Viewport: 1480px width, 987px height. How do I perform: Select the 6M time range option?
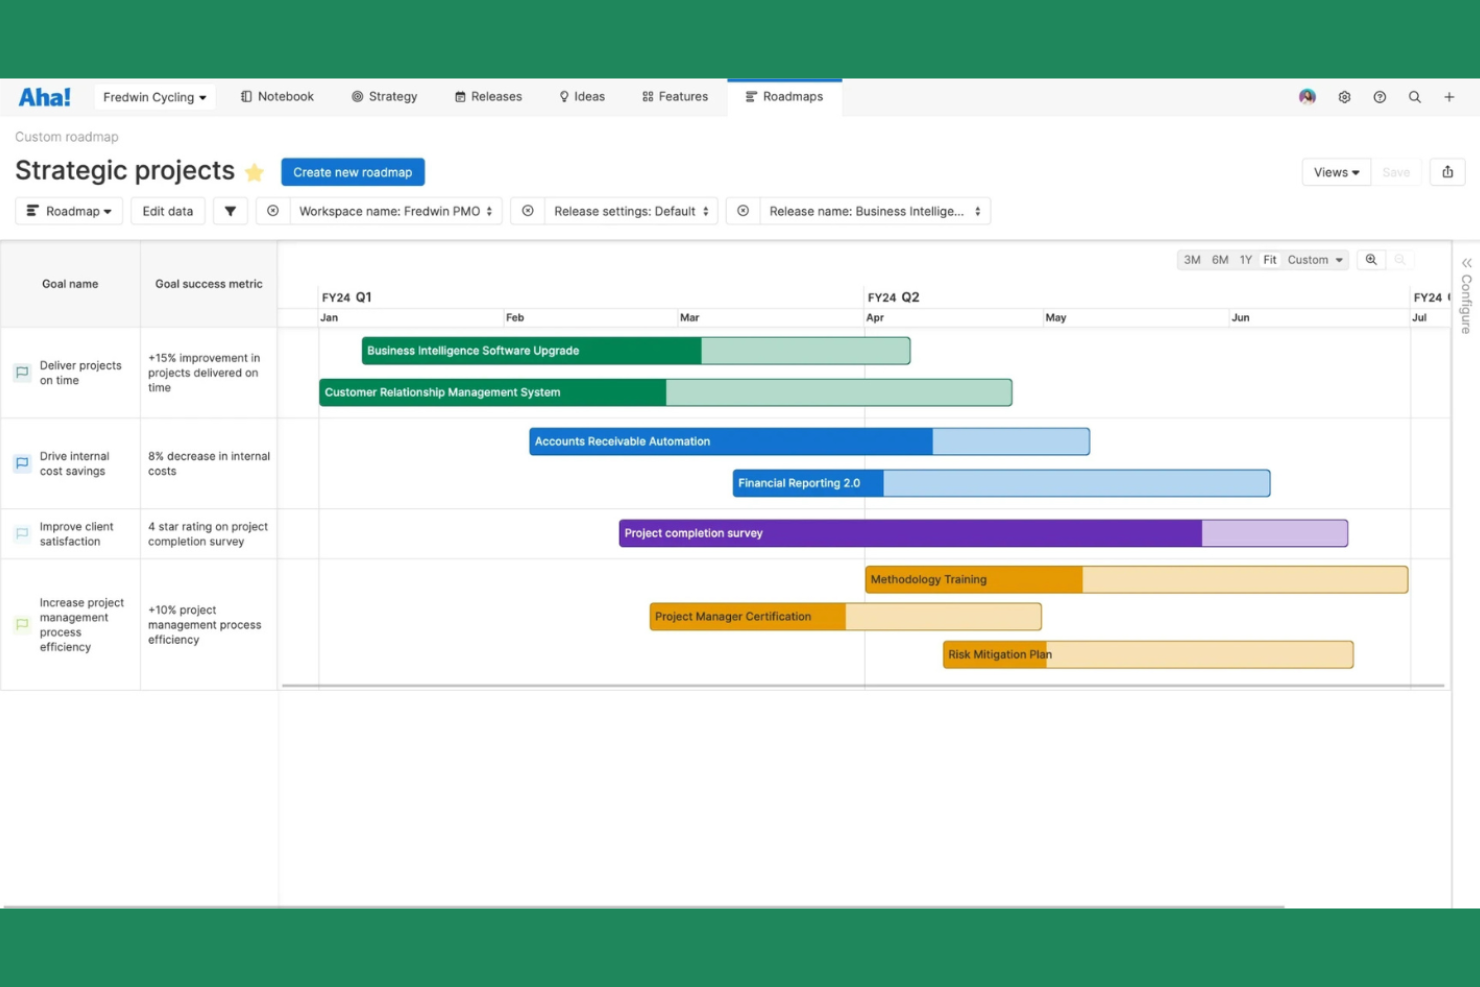[1220, 260]
